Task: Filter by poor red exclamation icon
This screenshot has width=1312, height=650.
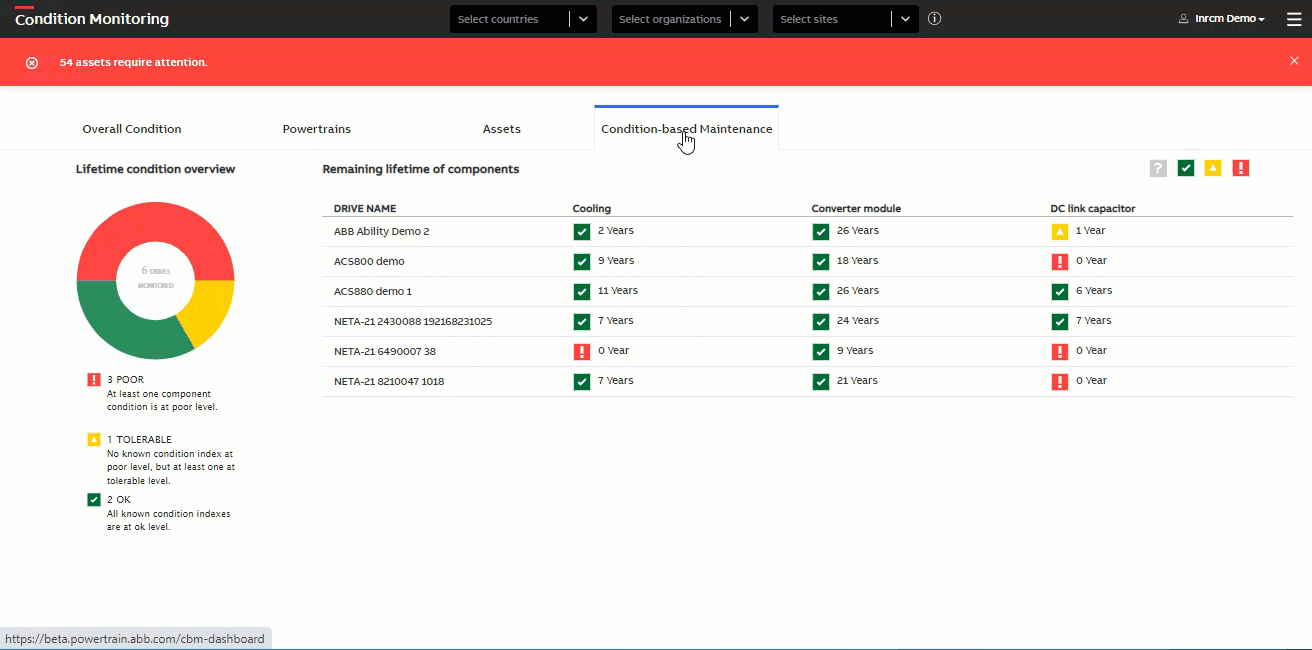Action: (1241, 169)
